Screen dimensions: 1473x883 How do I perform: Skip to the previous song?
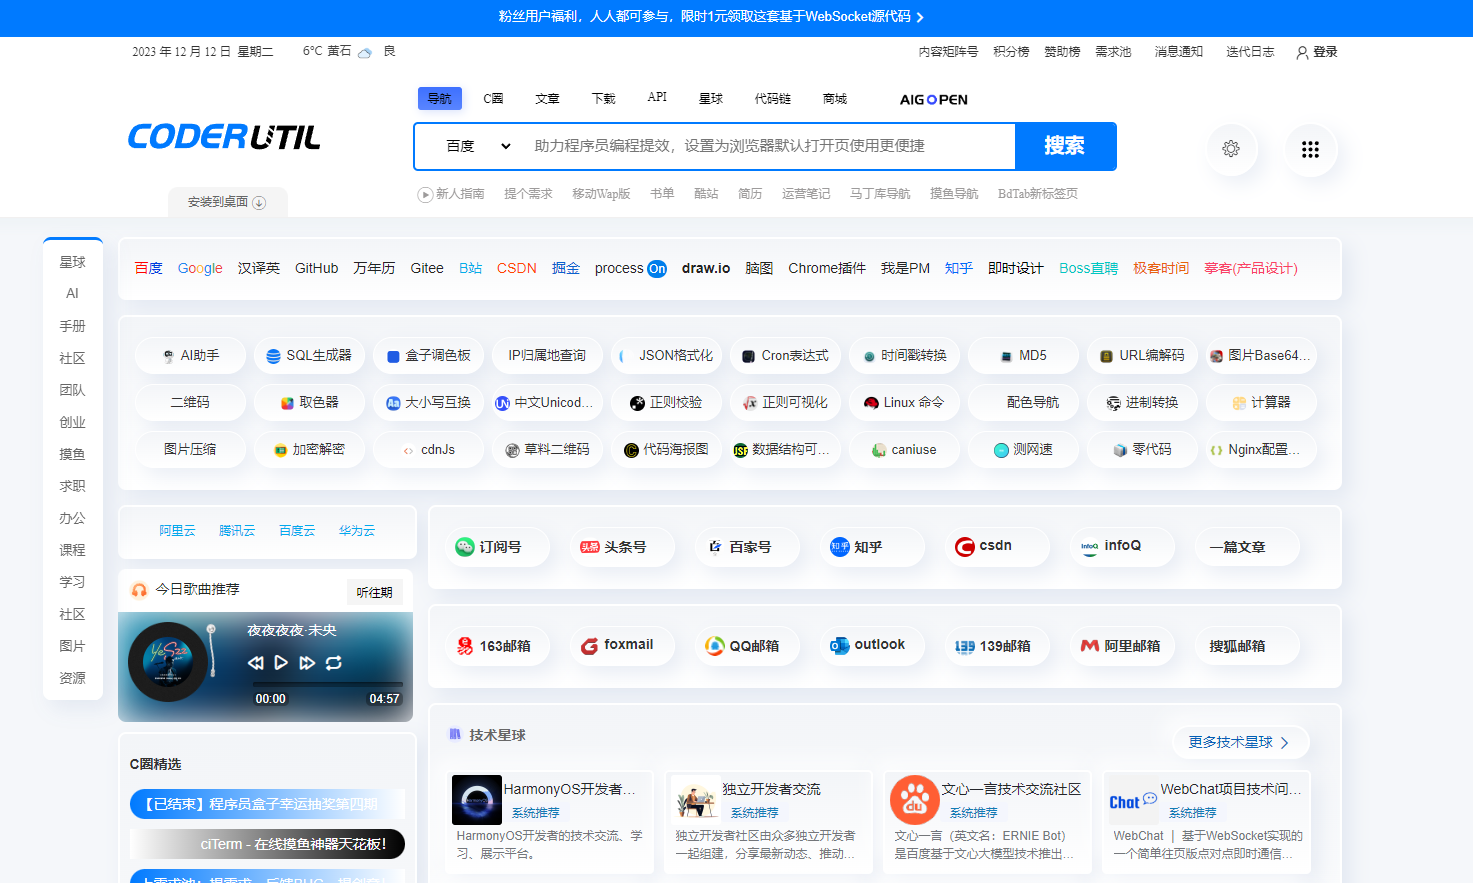point(256,663)
